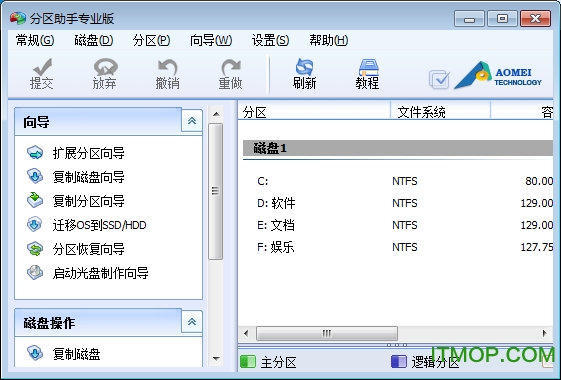Launch 启动光盘制作向导 link
This screenshot has width=561, height=380.
(100, 273)
